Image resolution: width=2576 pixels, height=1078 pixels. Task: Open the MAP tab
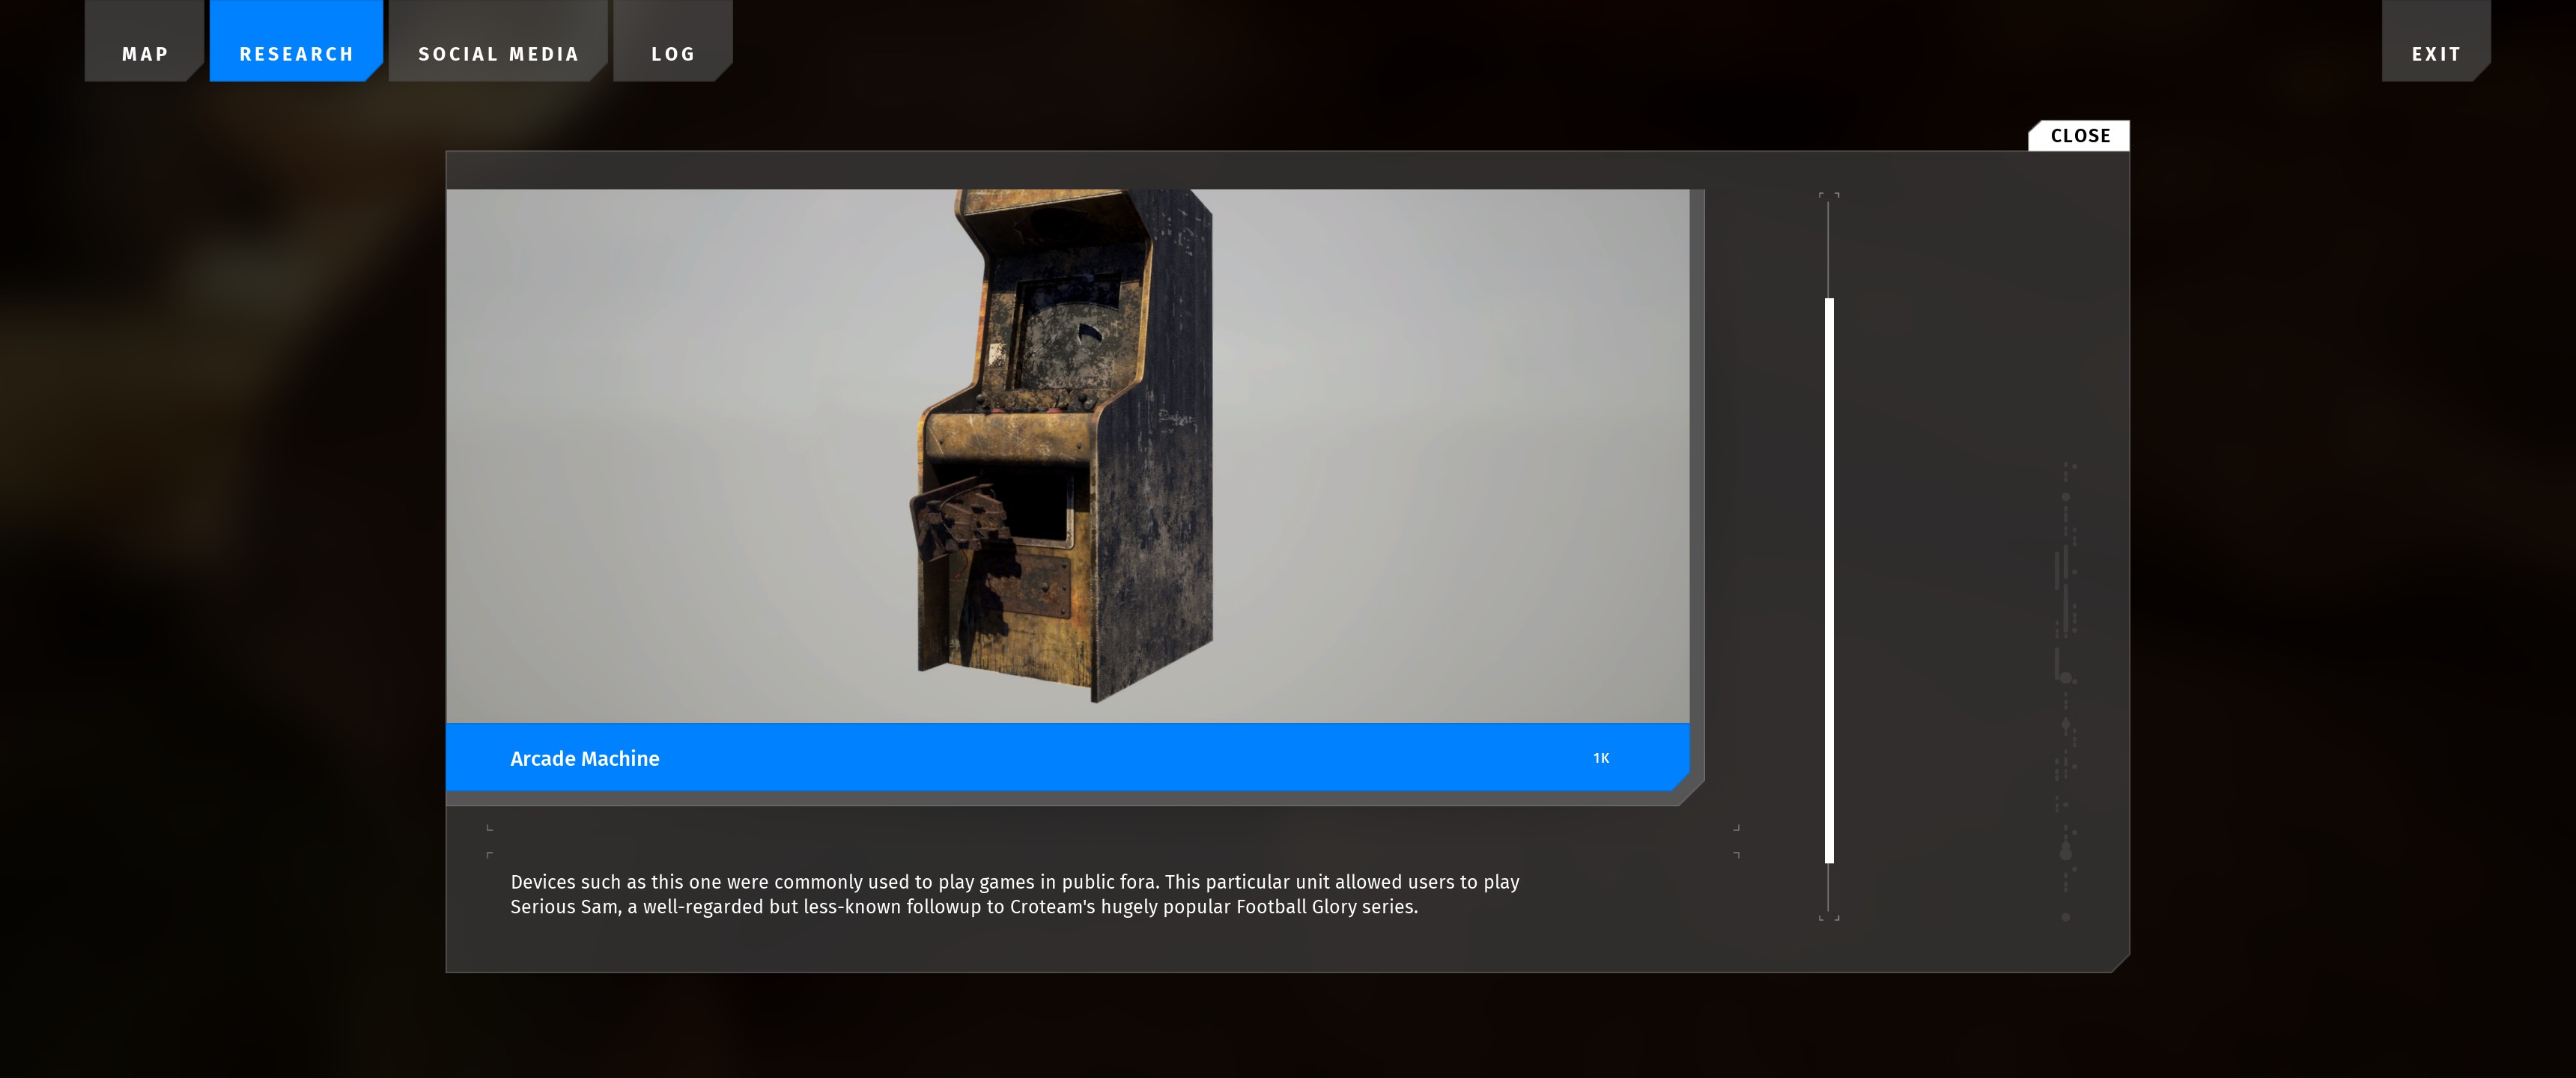click(x=145, y=42)
